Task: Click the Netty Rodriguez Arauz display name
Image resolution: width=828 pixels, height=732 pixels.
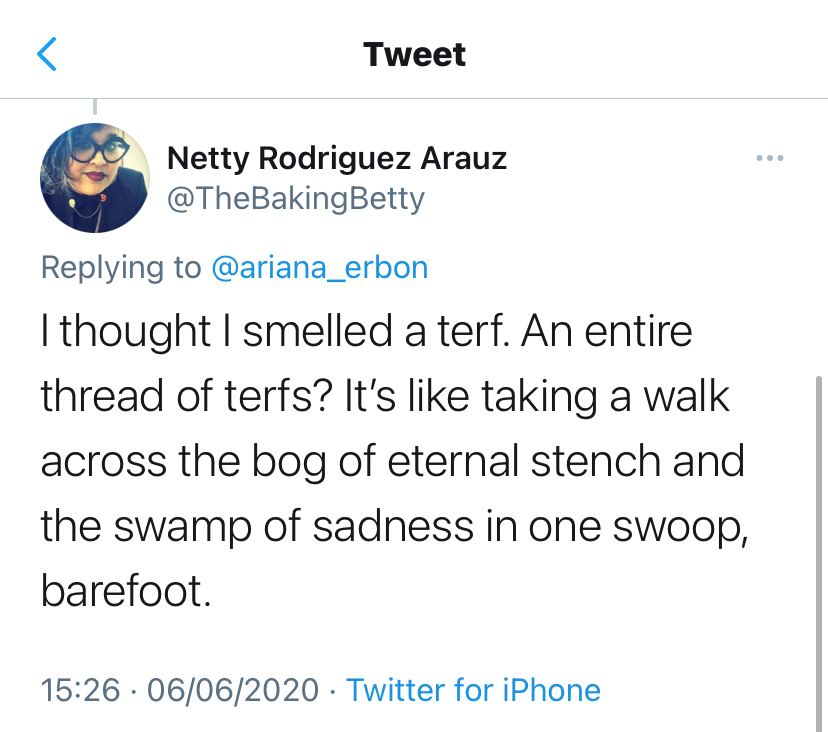Action: point(337,158)
